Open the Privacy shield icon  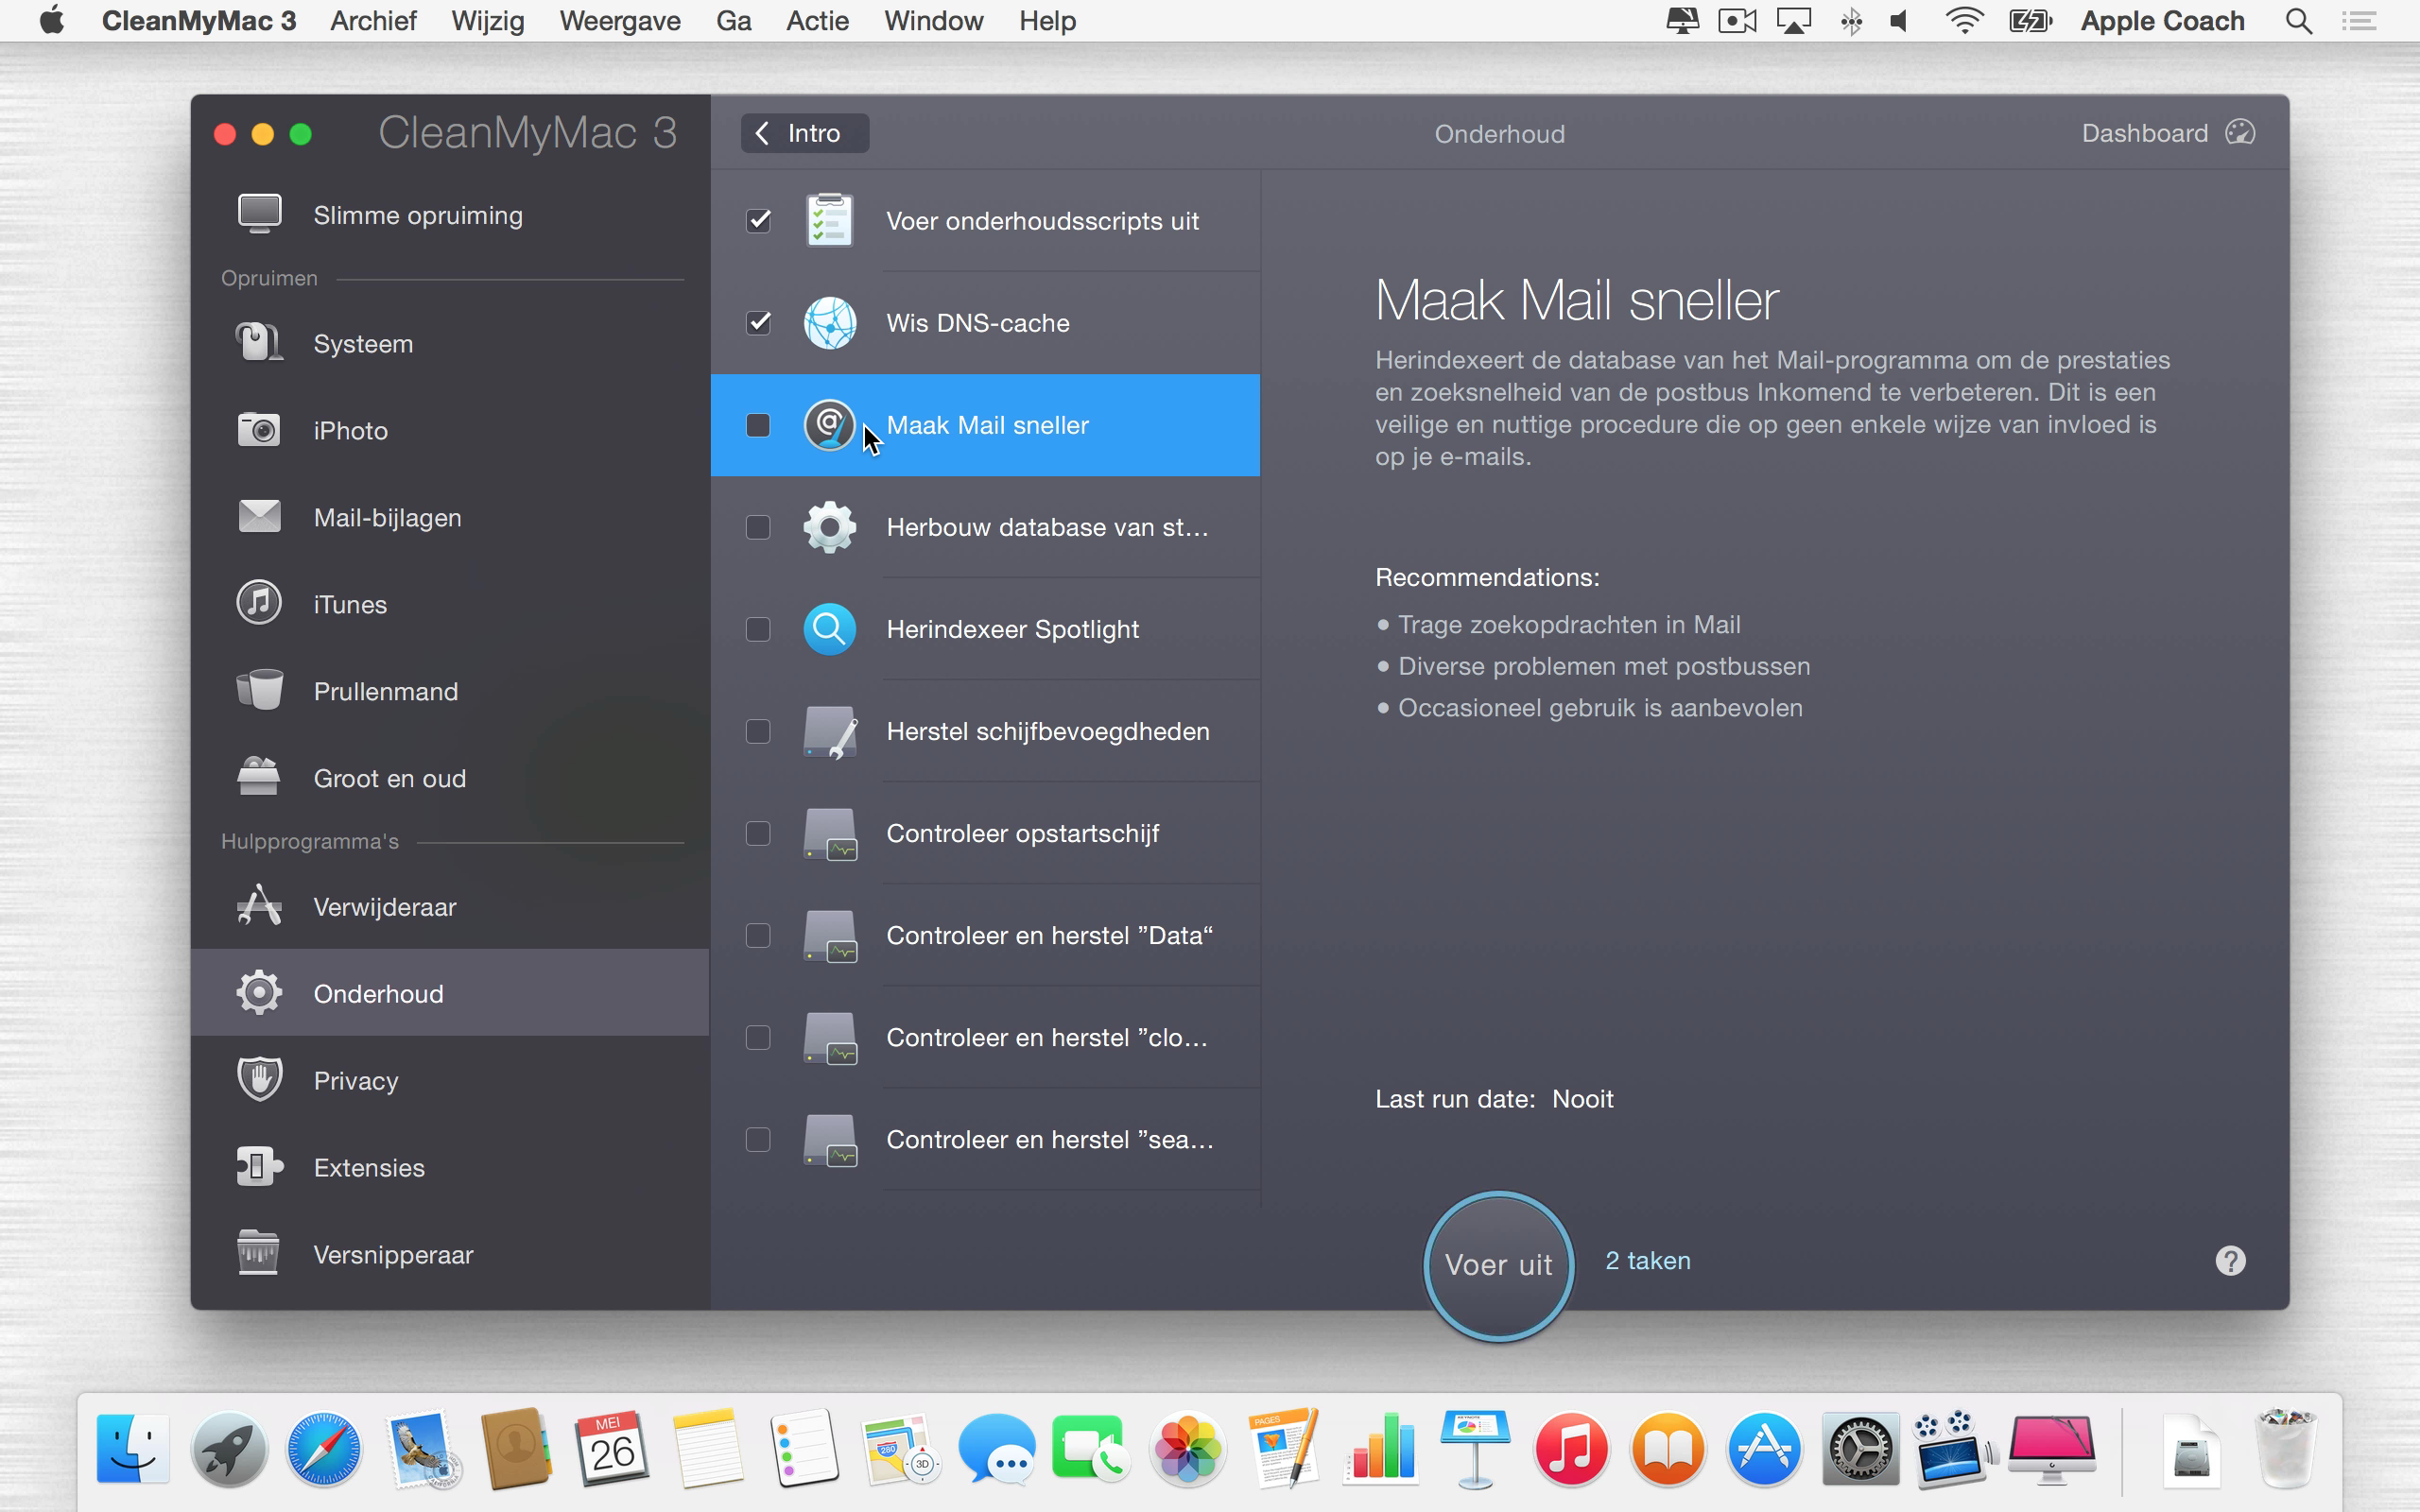click(x=259, y=1080)
